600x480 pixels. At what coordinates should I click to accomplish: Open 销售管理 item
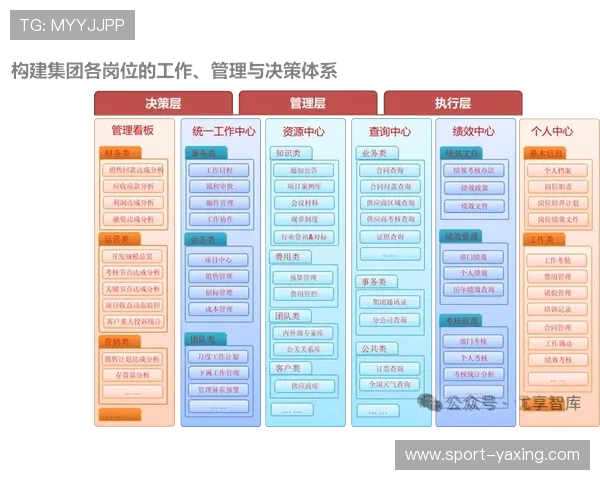point(218,276)
